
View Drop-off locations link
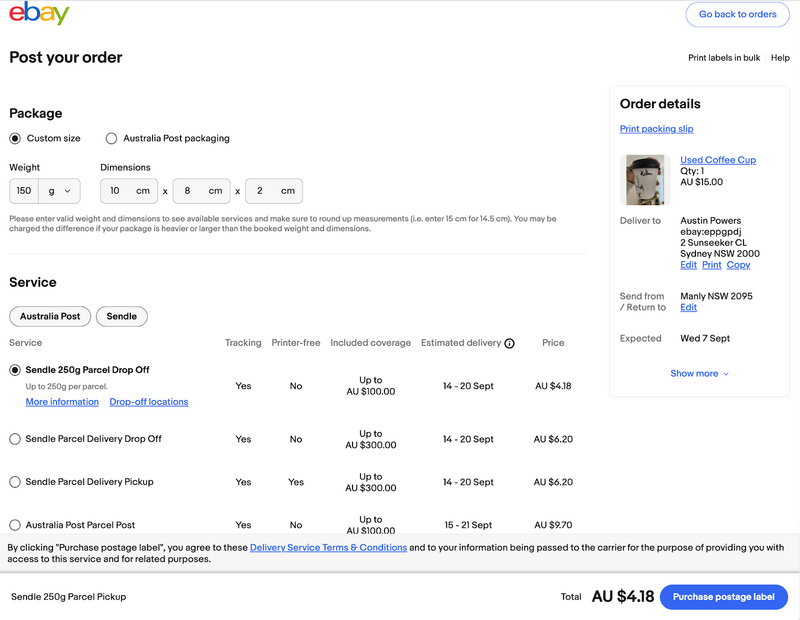coord(148,402)
